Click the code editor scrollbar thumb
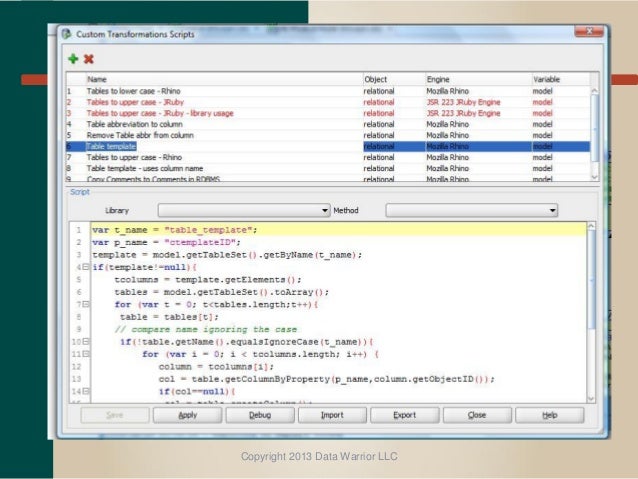This screenshot has width=638, height=479. tap(592, 280)
